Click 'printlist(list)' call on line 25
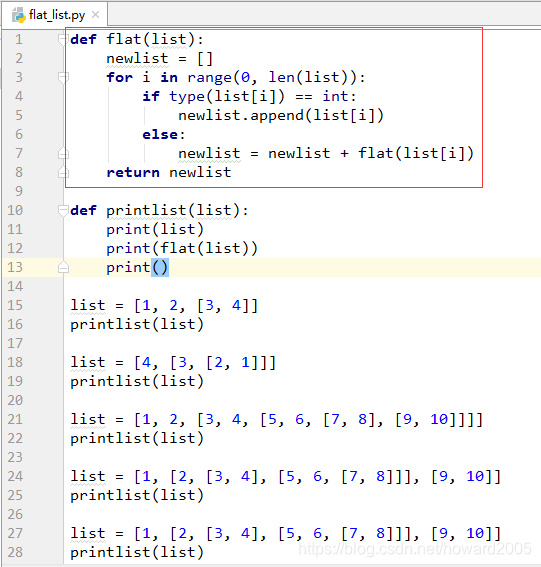Screen dimensions: 541x567 137,495
